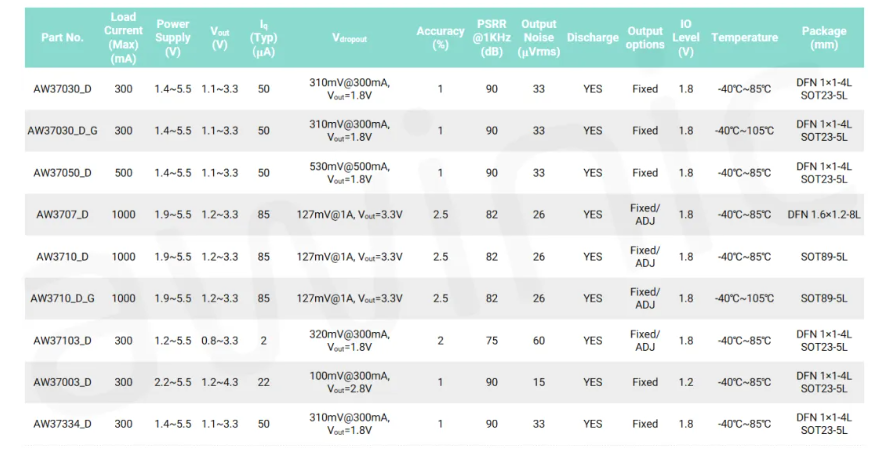Click the Temperature column header
Image resolution: width=883 pixels, height=452 pixels.
(744, 37)
